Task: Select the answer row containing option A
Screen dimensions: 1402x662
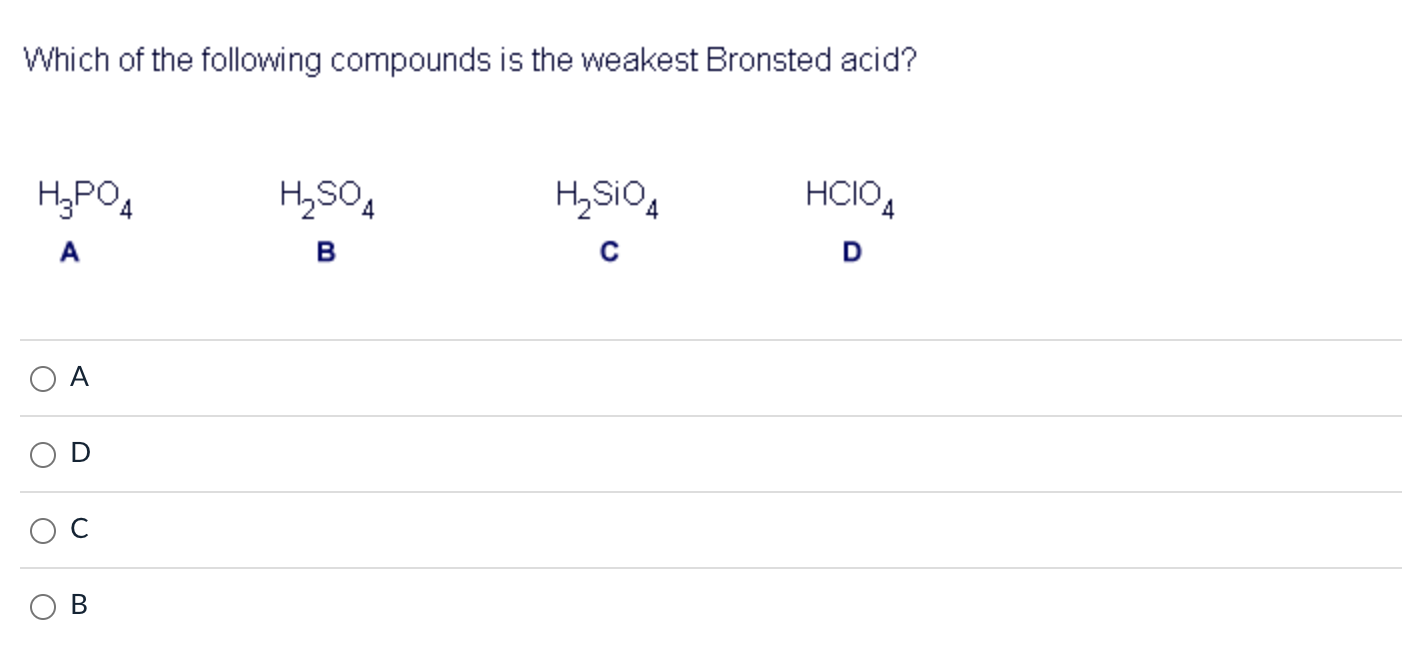Action: (400, 378)
